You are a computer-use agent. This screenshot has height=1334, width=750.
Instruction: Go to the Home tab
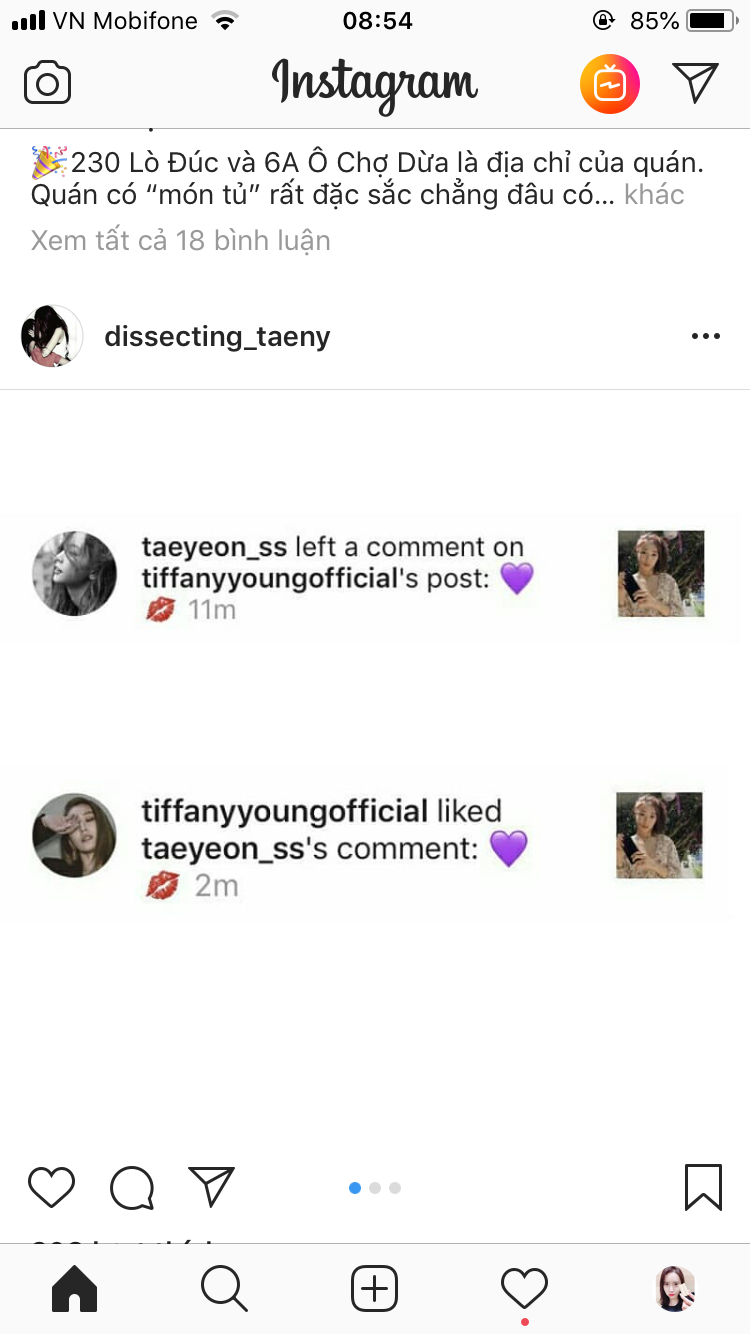point(75,1289)
